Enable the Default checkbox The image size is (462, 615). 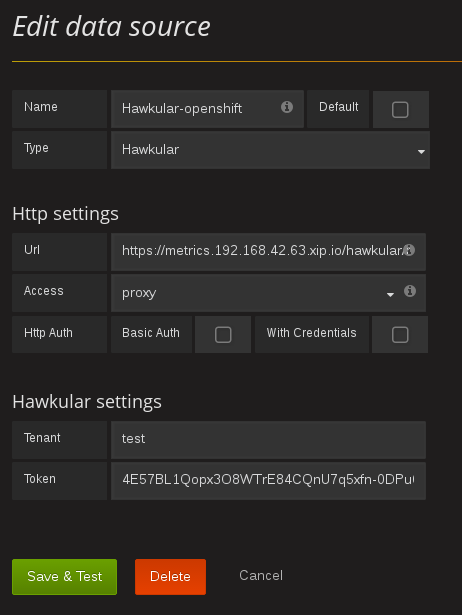(400, 110)
